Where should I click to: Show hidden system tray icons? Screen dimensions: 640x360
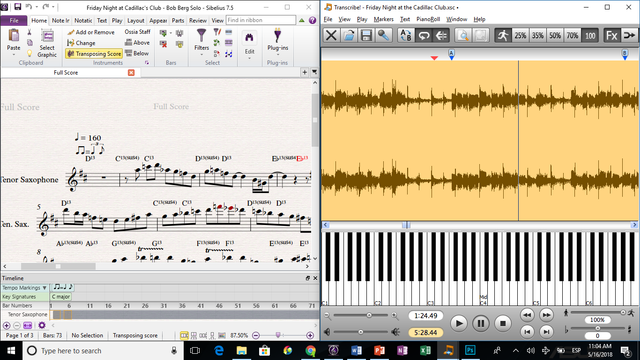point(516,351)
